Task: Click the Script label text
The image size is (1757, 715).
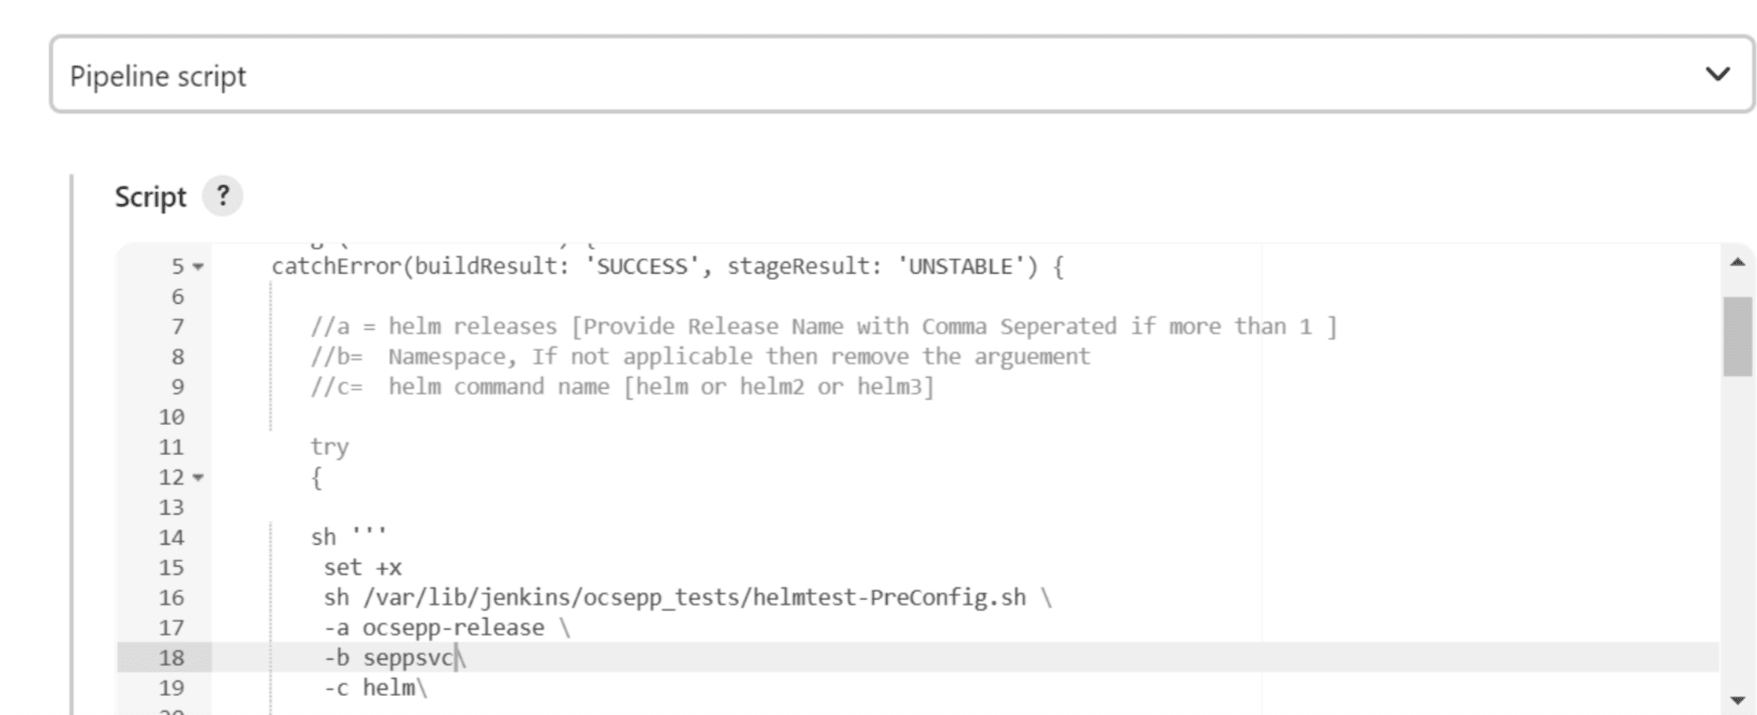Action: [x=150, y=196]
